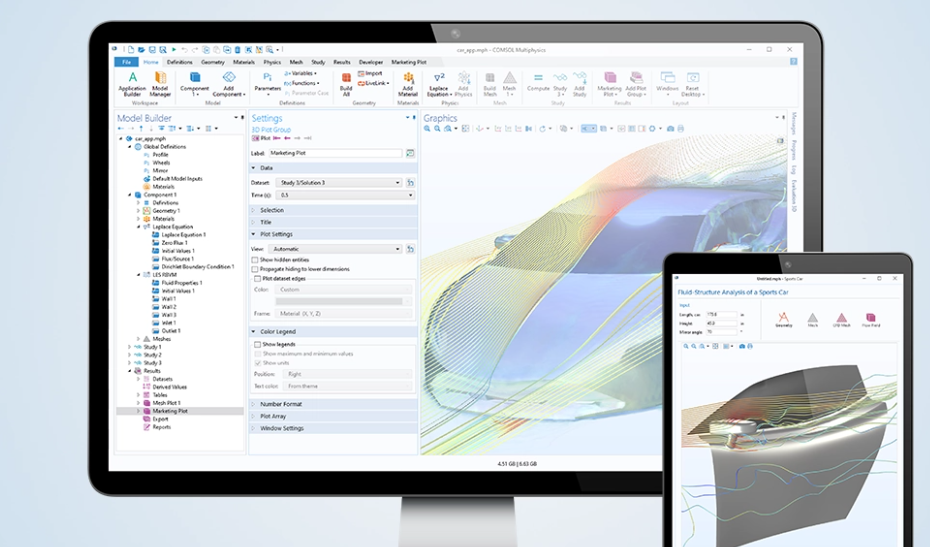
Task: Expand the Window Settings section
Action: coord(333,428)
